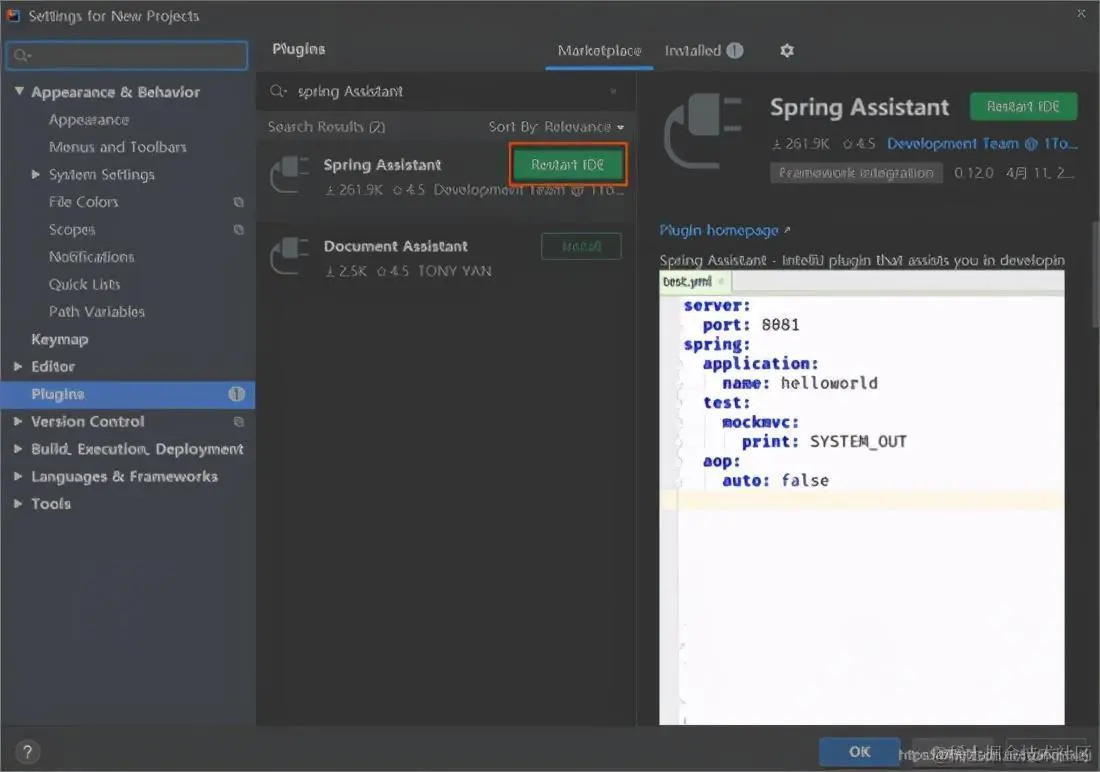
Task: Focus the settings search field
Action: coord(127,55)
